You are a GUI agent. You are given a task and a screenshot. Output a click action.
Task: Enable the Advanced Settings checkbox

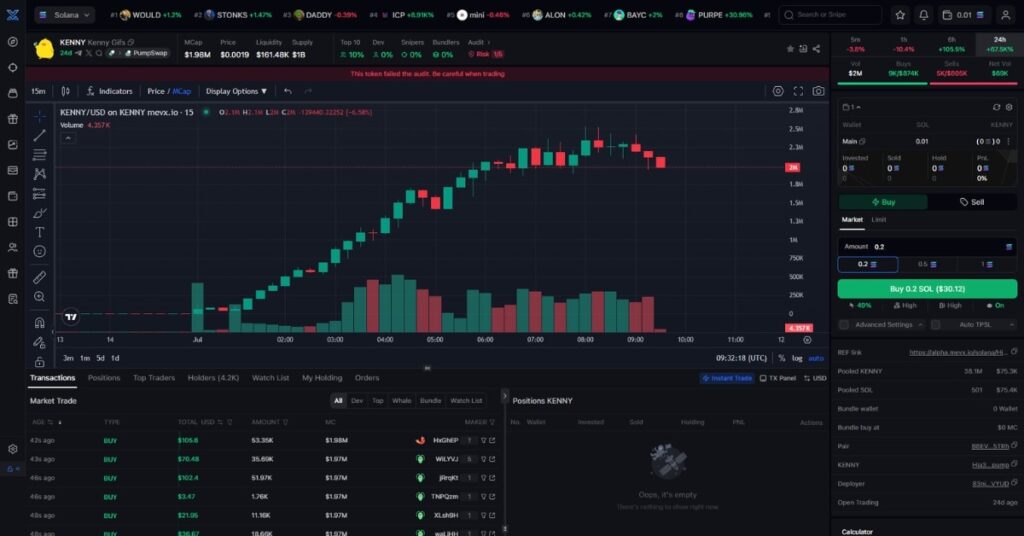pyautogui.click(x=844, y=324)
